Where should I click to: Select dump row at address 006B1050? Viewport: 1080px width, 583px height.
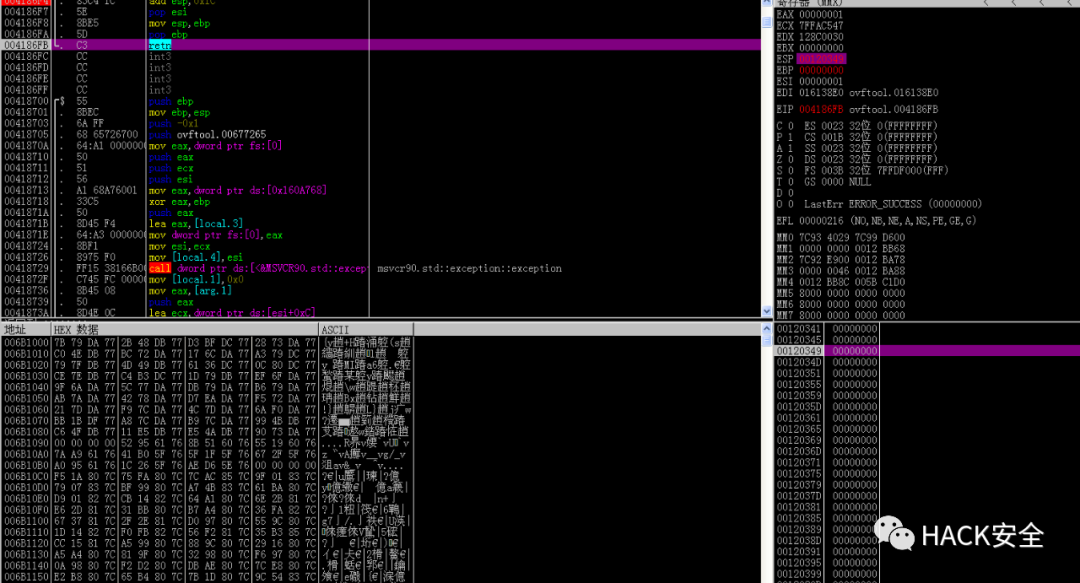tap(207, 398)
